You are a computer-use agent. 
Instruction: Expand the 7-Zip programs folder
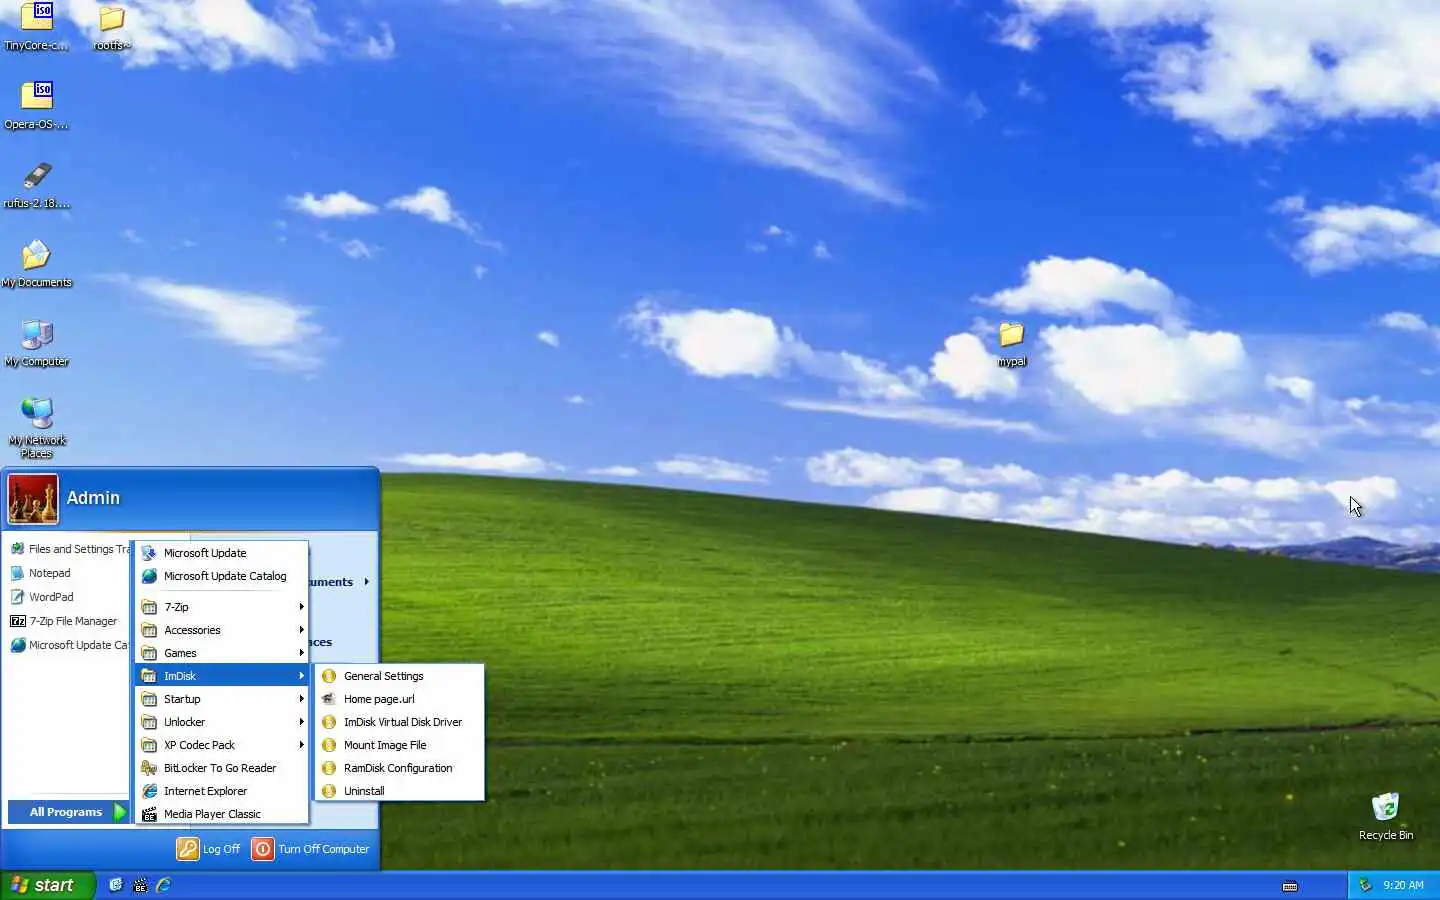click(222, 607)
